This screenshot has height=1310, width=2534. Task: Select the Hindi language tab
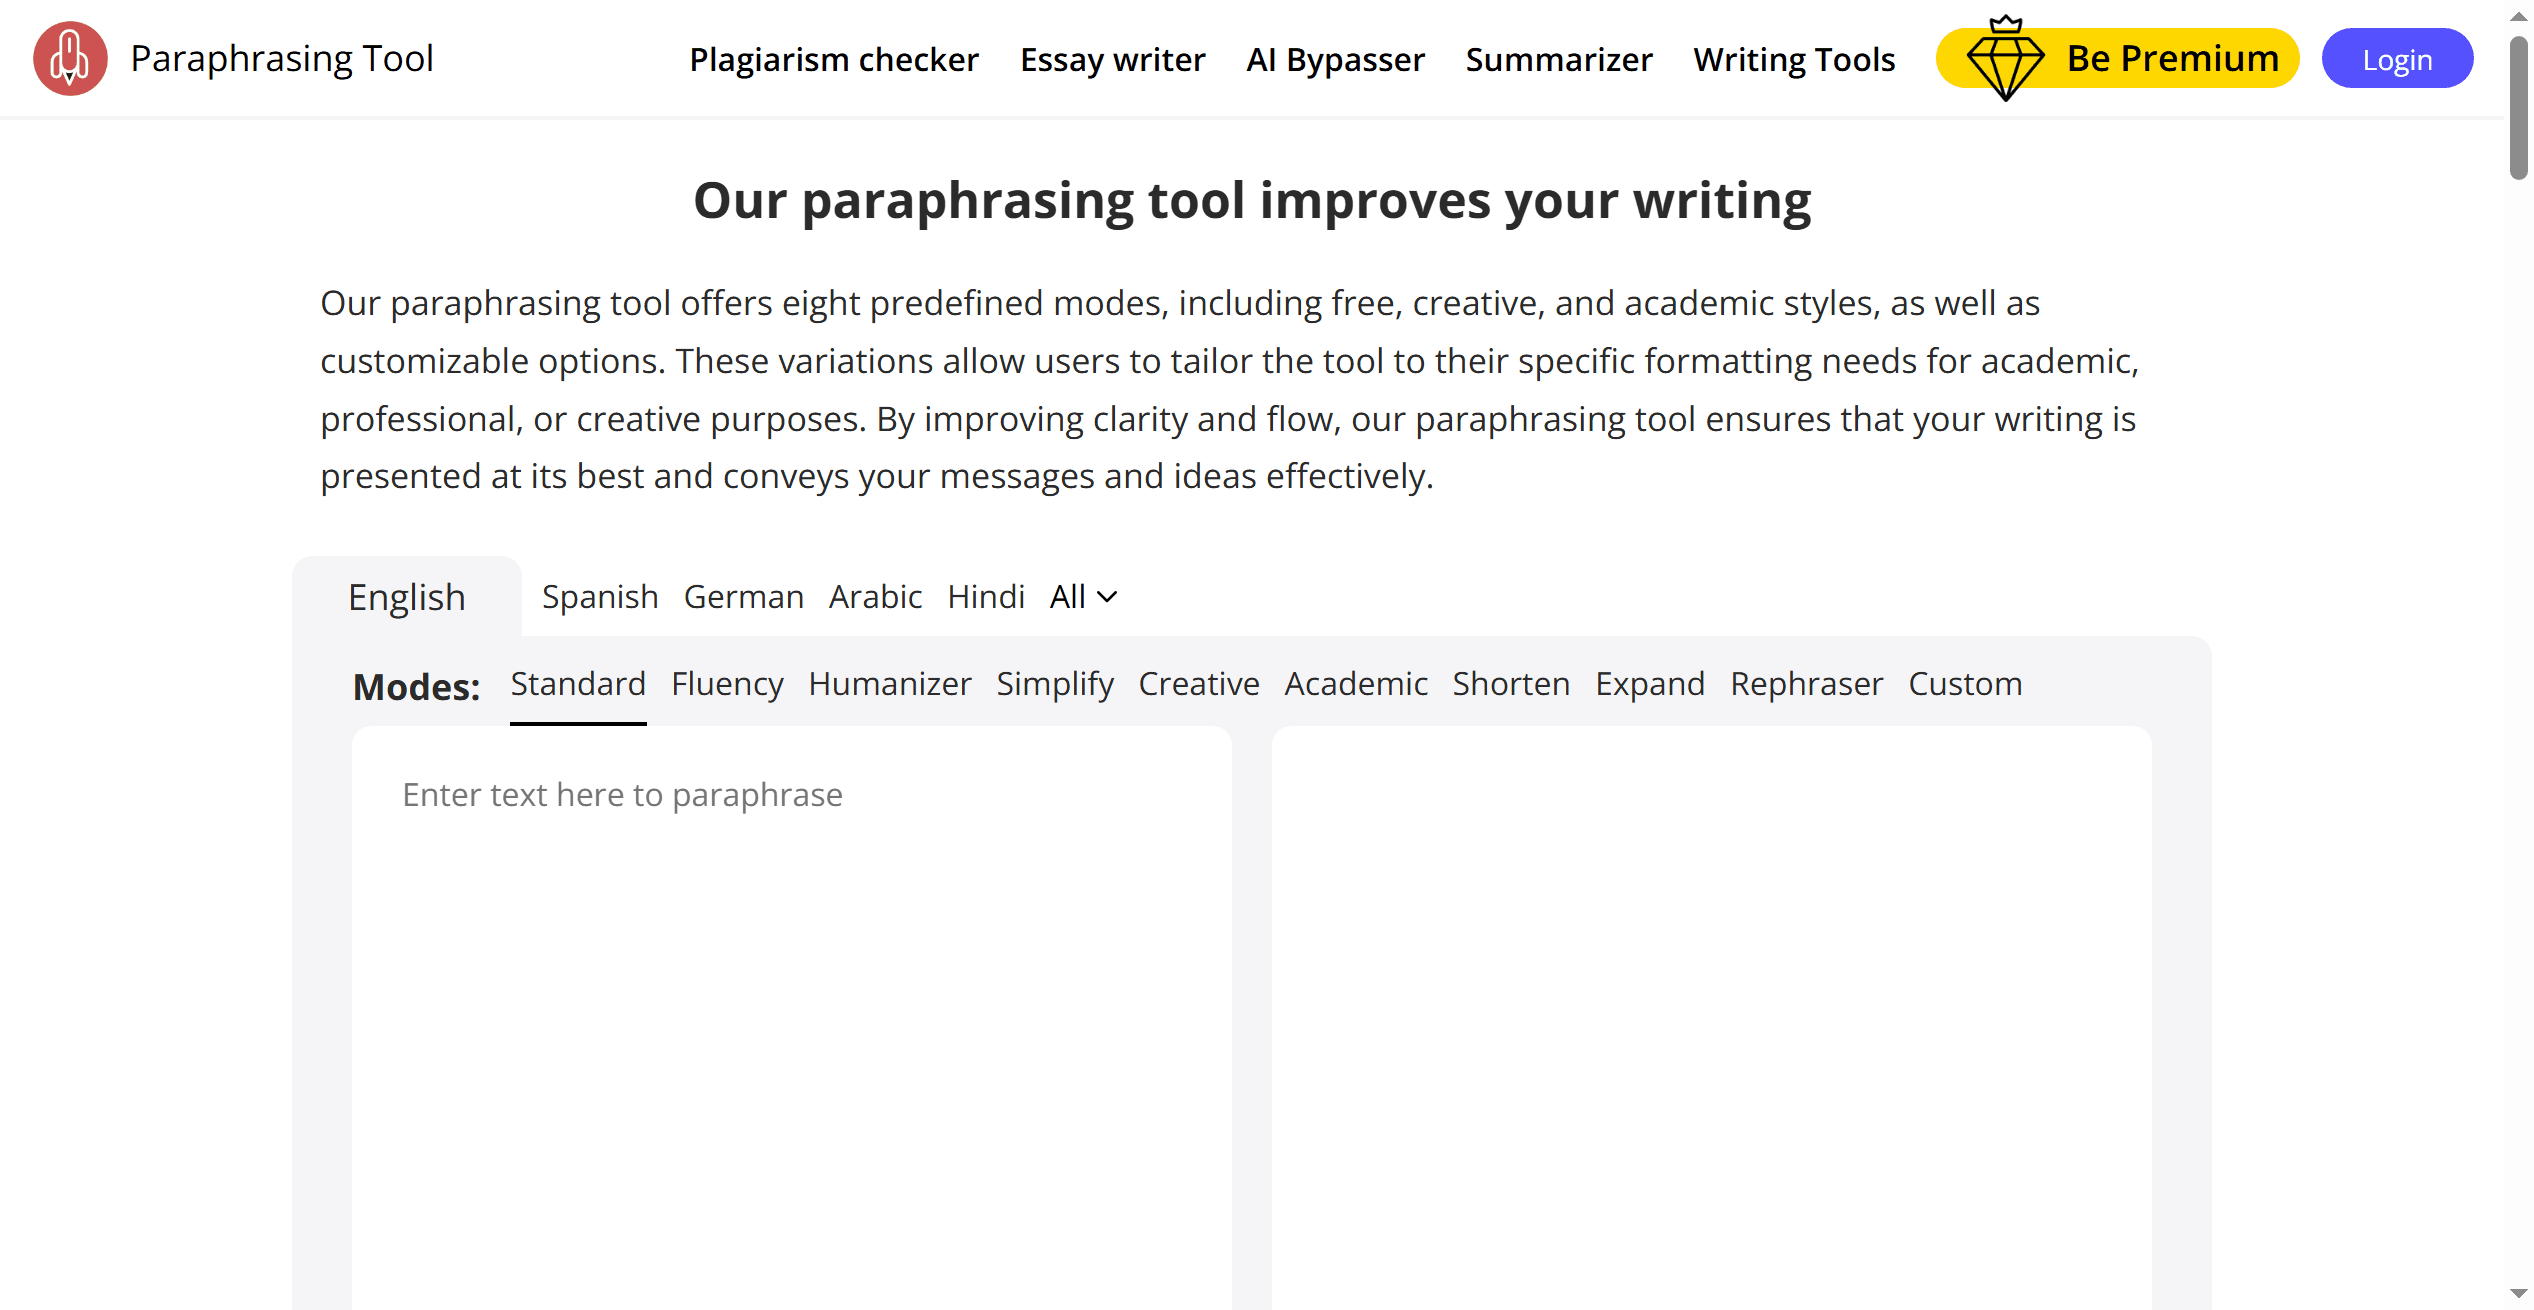(986, 597)
